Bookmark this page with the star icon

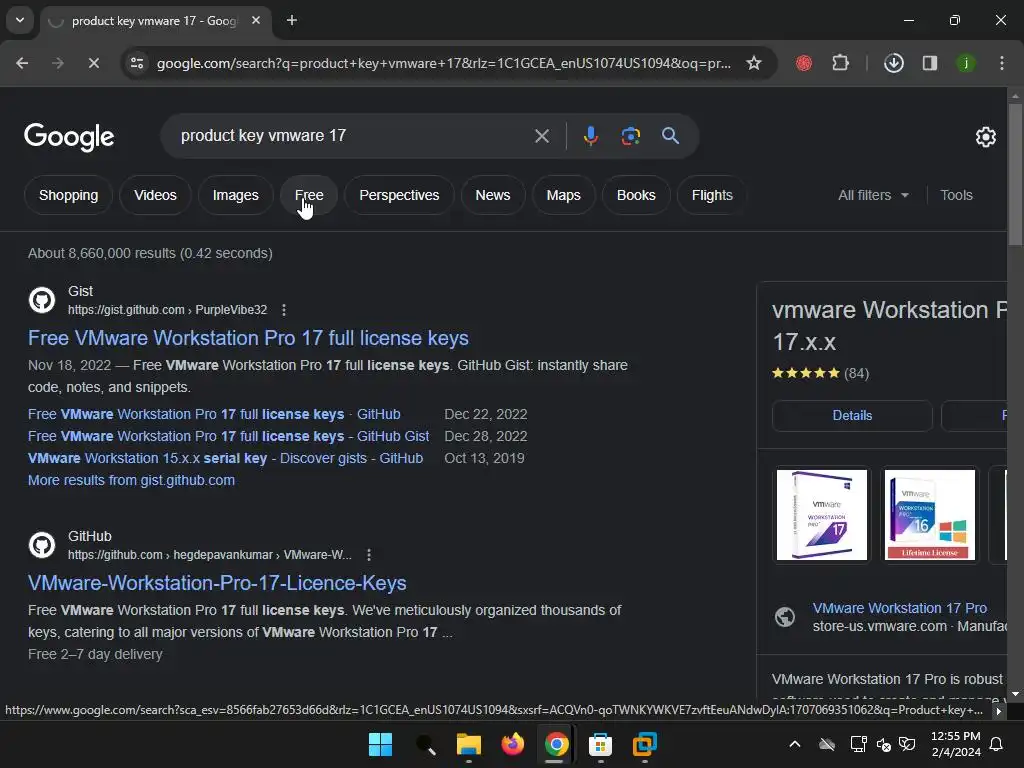point(754,63)
